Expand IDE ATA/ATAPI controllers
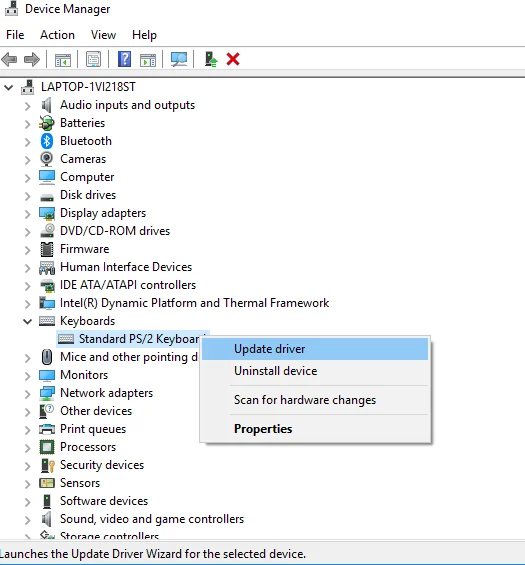525x565 pixels. [x=28, y=286]
